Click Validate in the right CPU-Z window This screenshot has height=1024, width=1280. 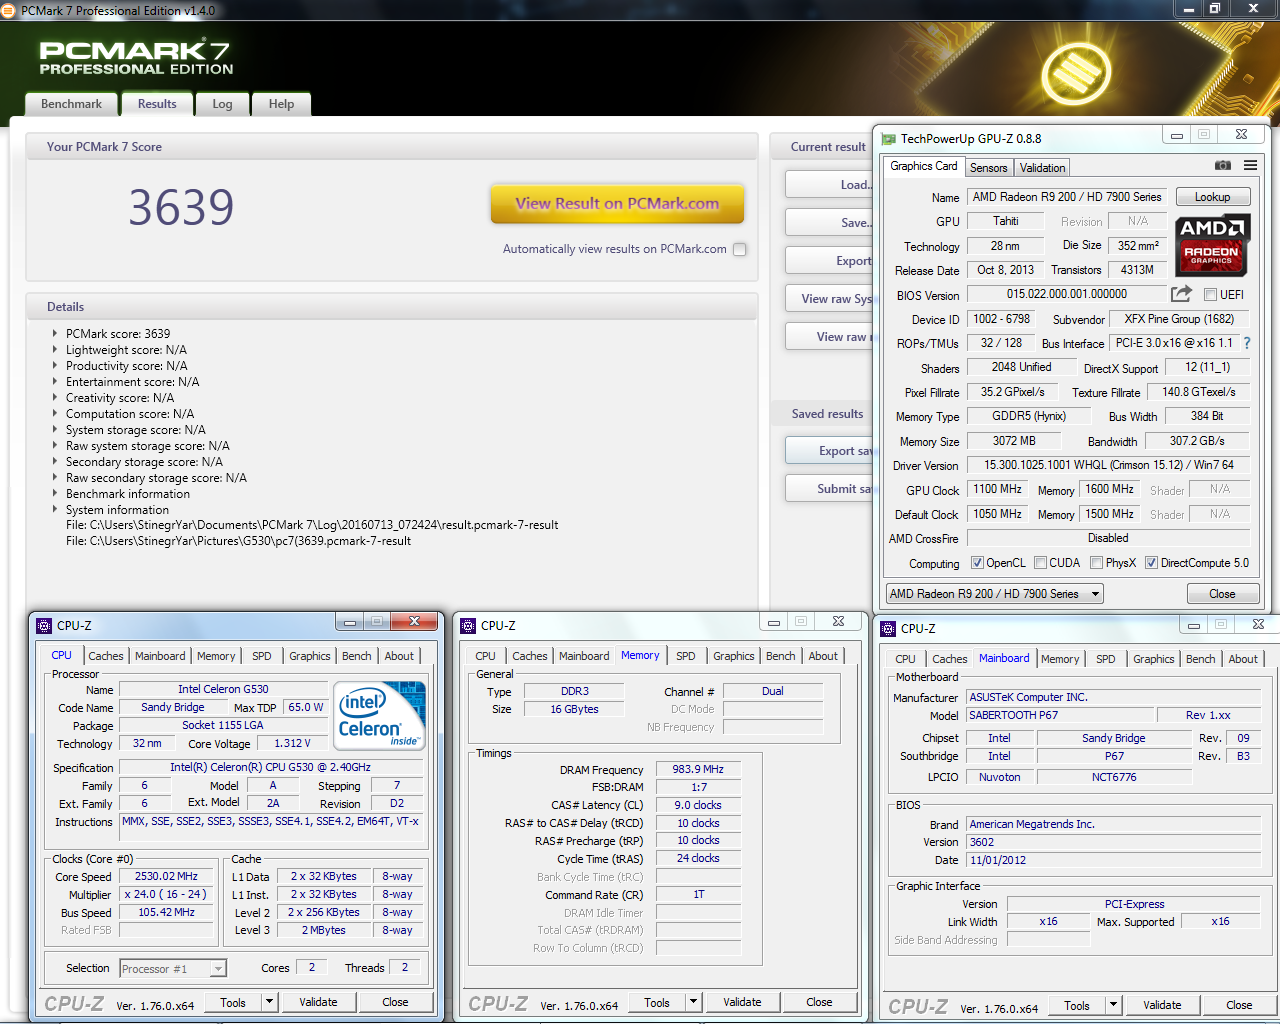(1162, 1005)
